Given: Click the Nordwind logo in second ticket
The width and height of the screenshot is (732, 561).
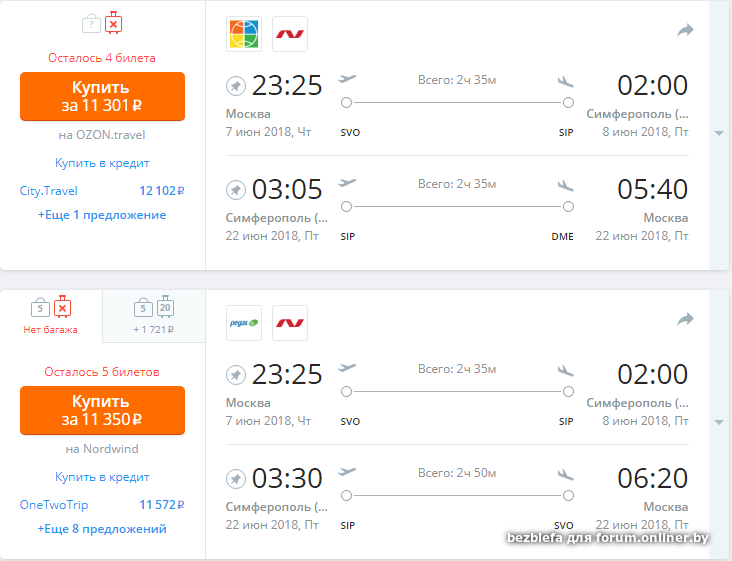Looking at the screenshot, I should click(290, 322).
